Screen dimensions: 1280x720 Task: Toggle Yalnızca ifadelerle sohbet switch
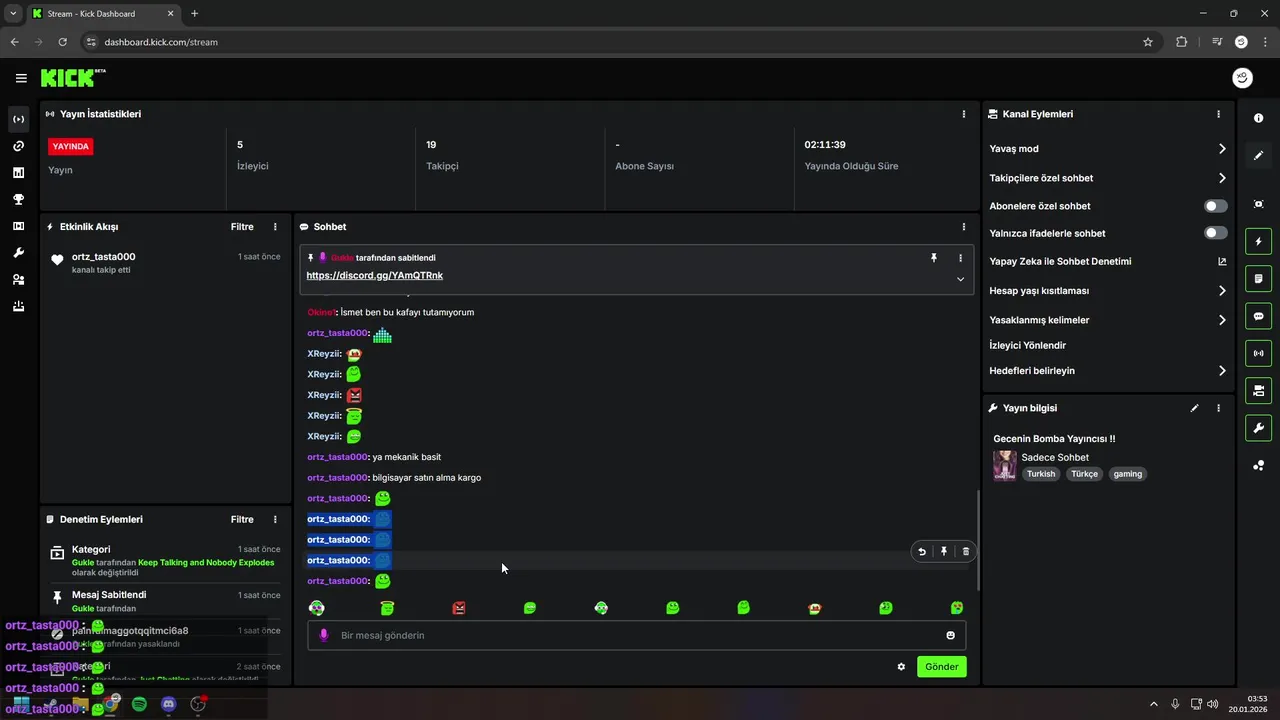(x=1215, y=233)
